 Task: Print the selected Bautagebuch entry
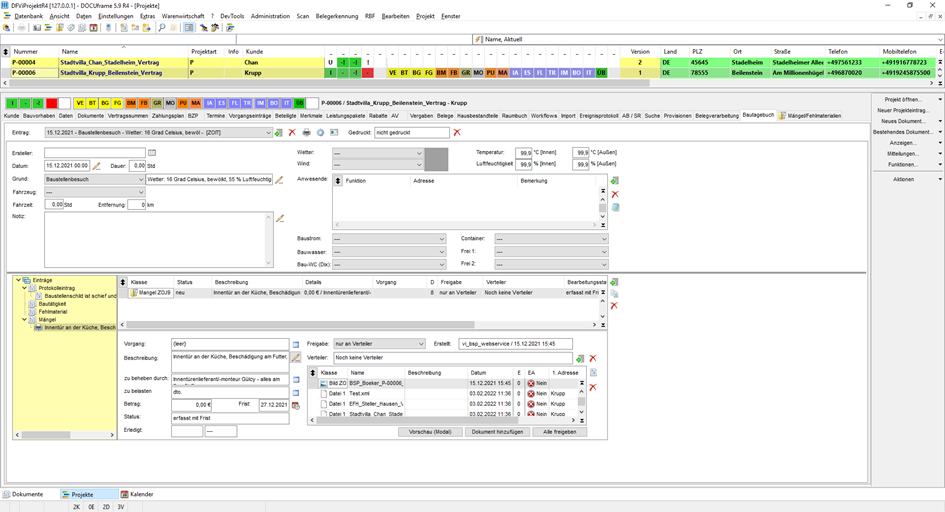[307, 133]
